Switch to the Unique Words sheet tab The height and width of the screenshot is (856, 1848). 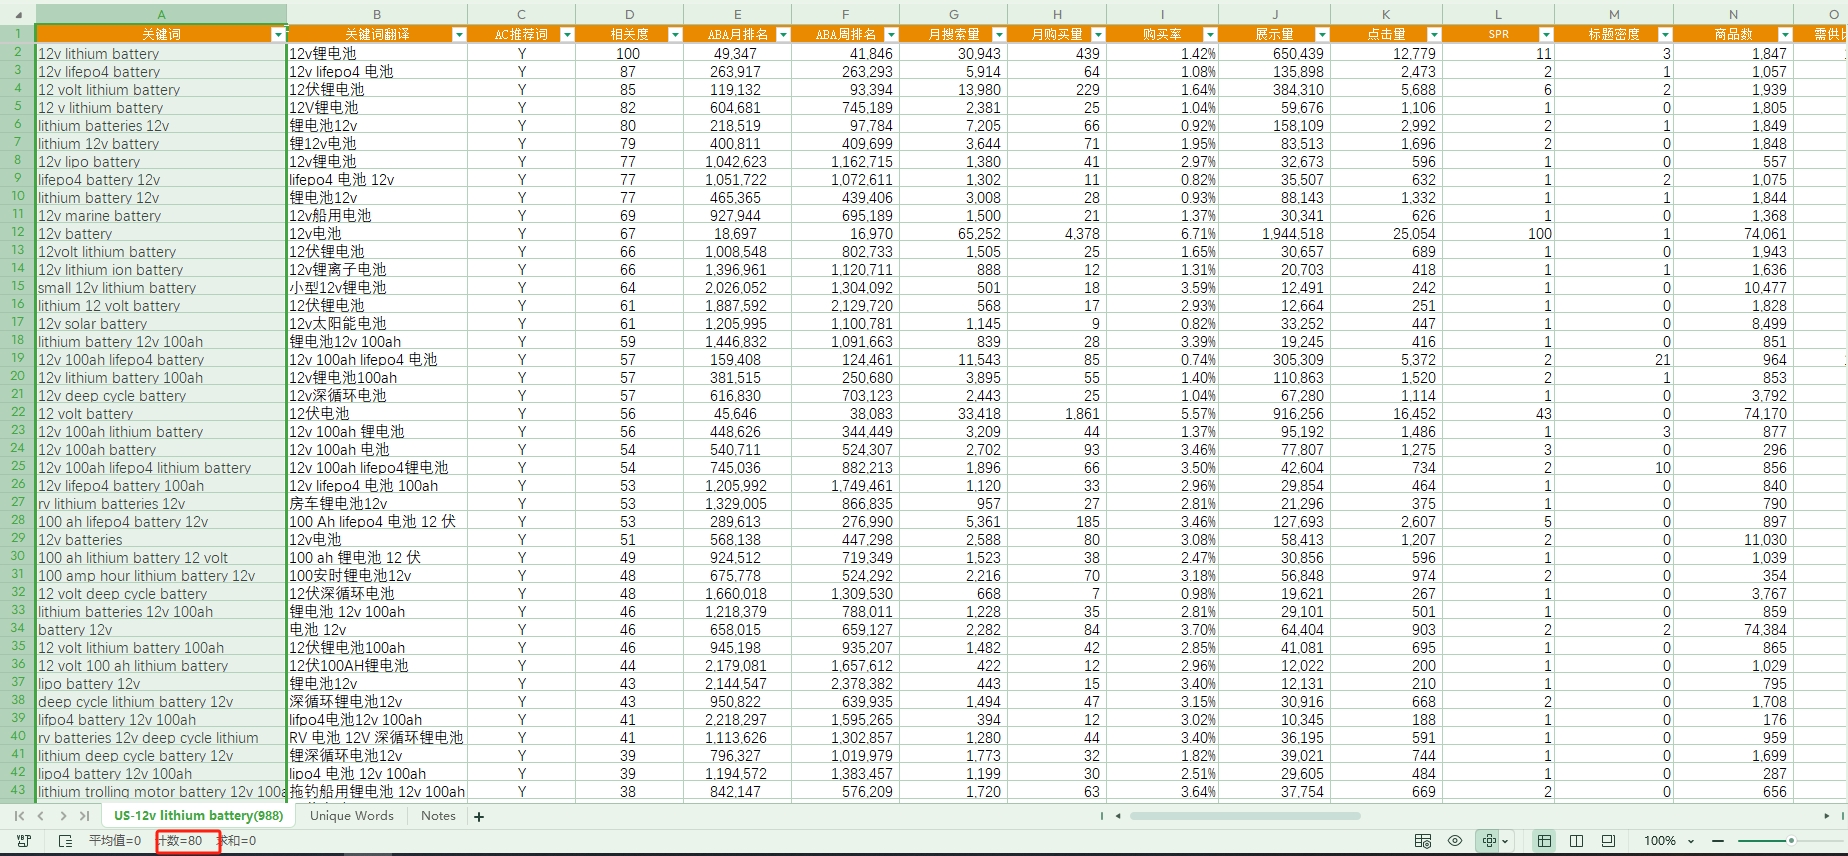tap(352, 816)
